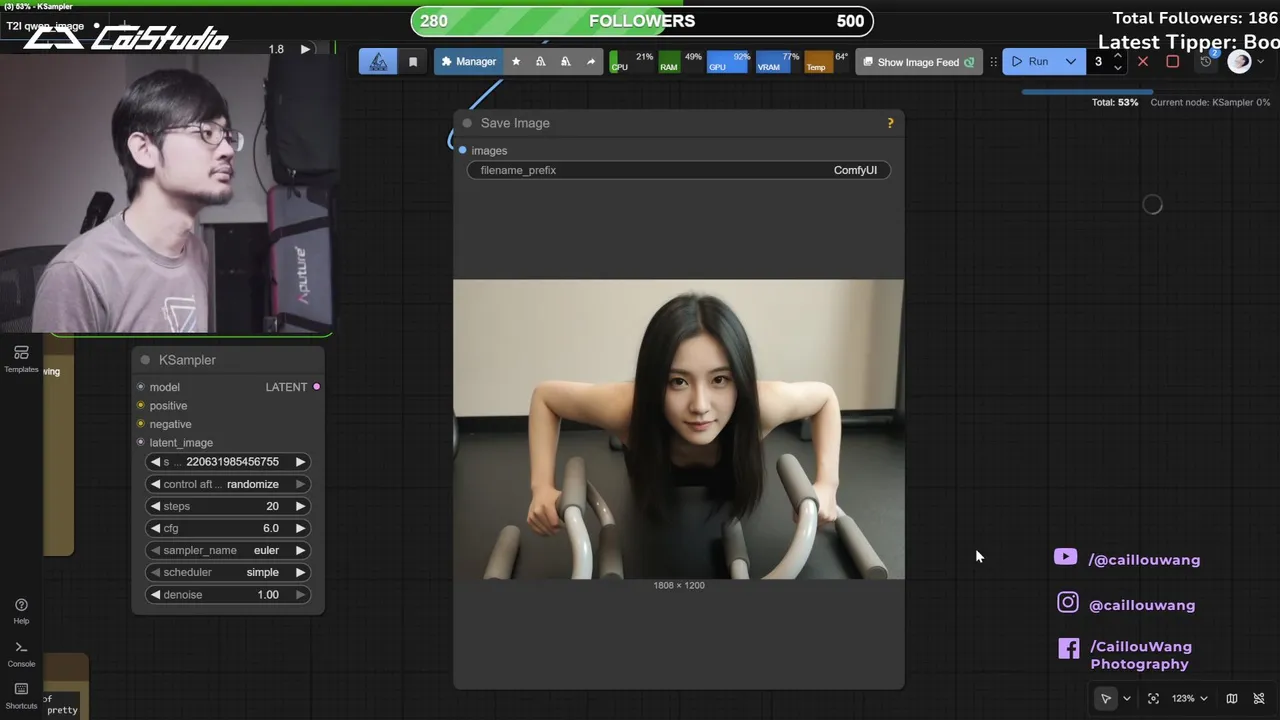This screenshot has width=1280, height=720.
Task: Click the denoise value field
Action: click(x=228, y=594)
